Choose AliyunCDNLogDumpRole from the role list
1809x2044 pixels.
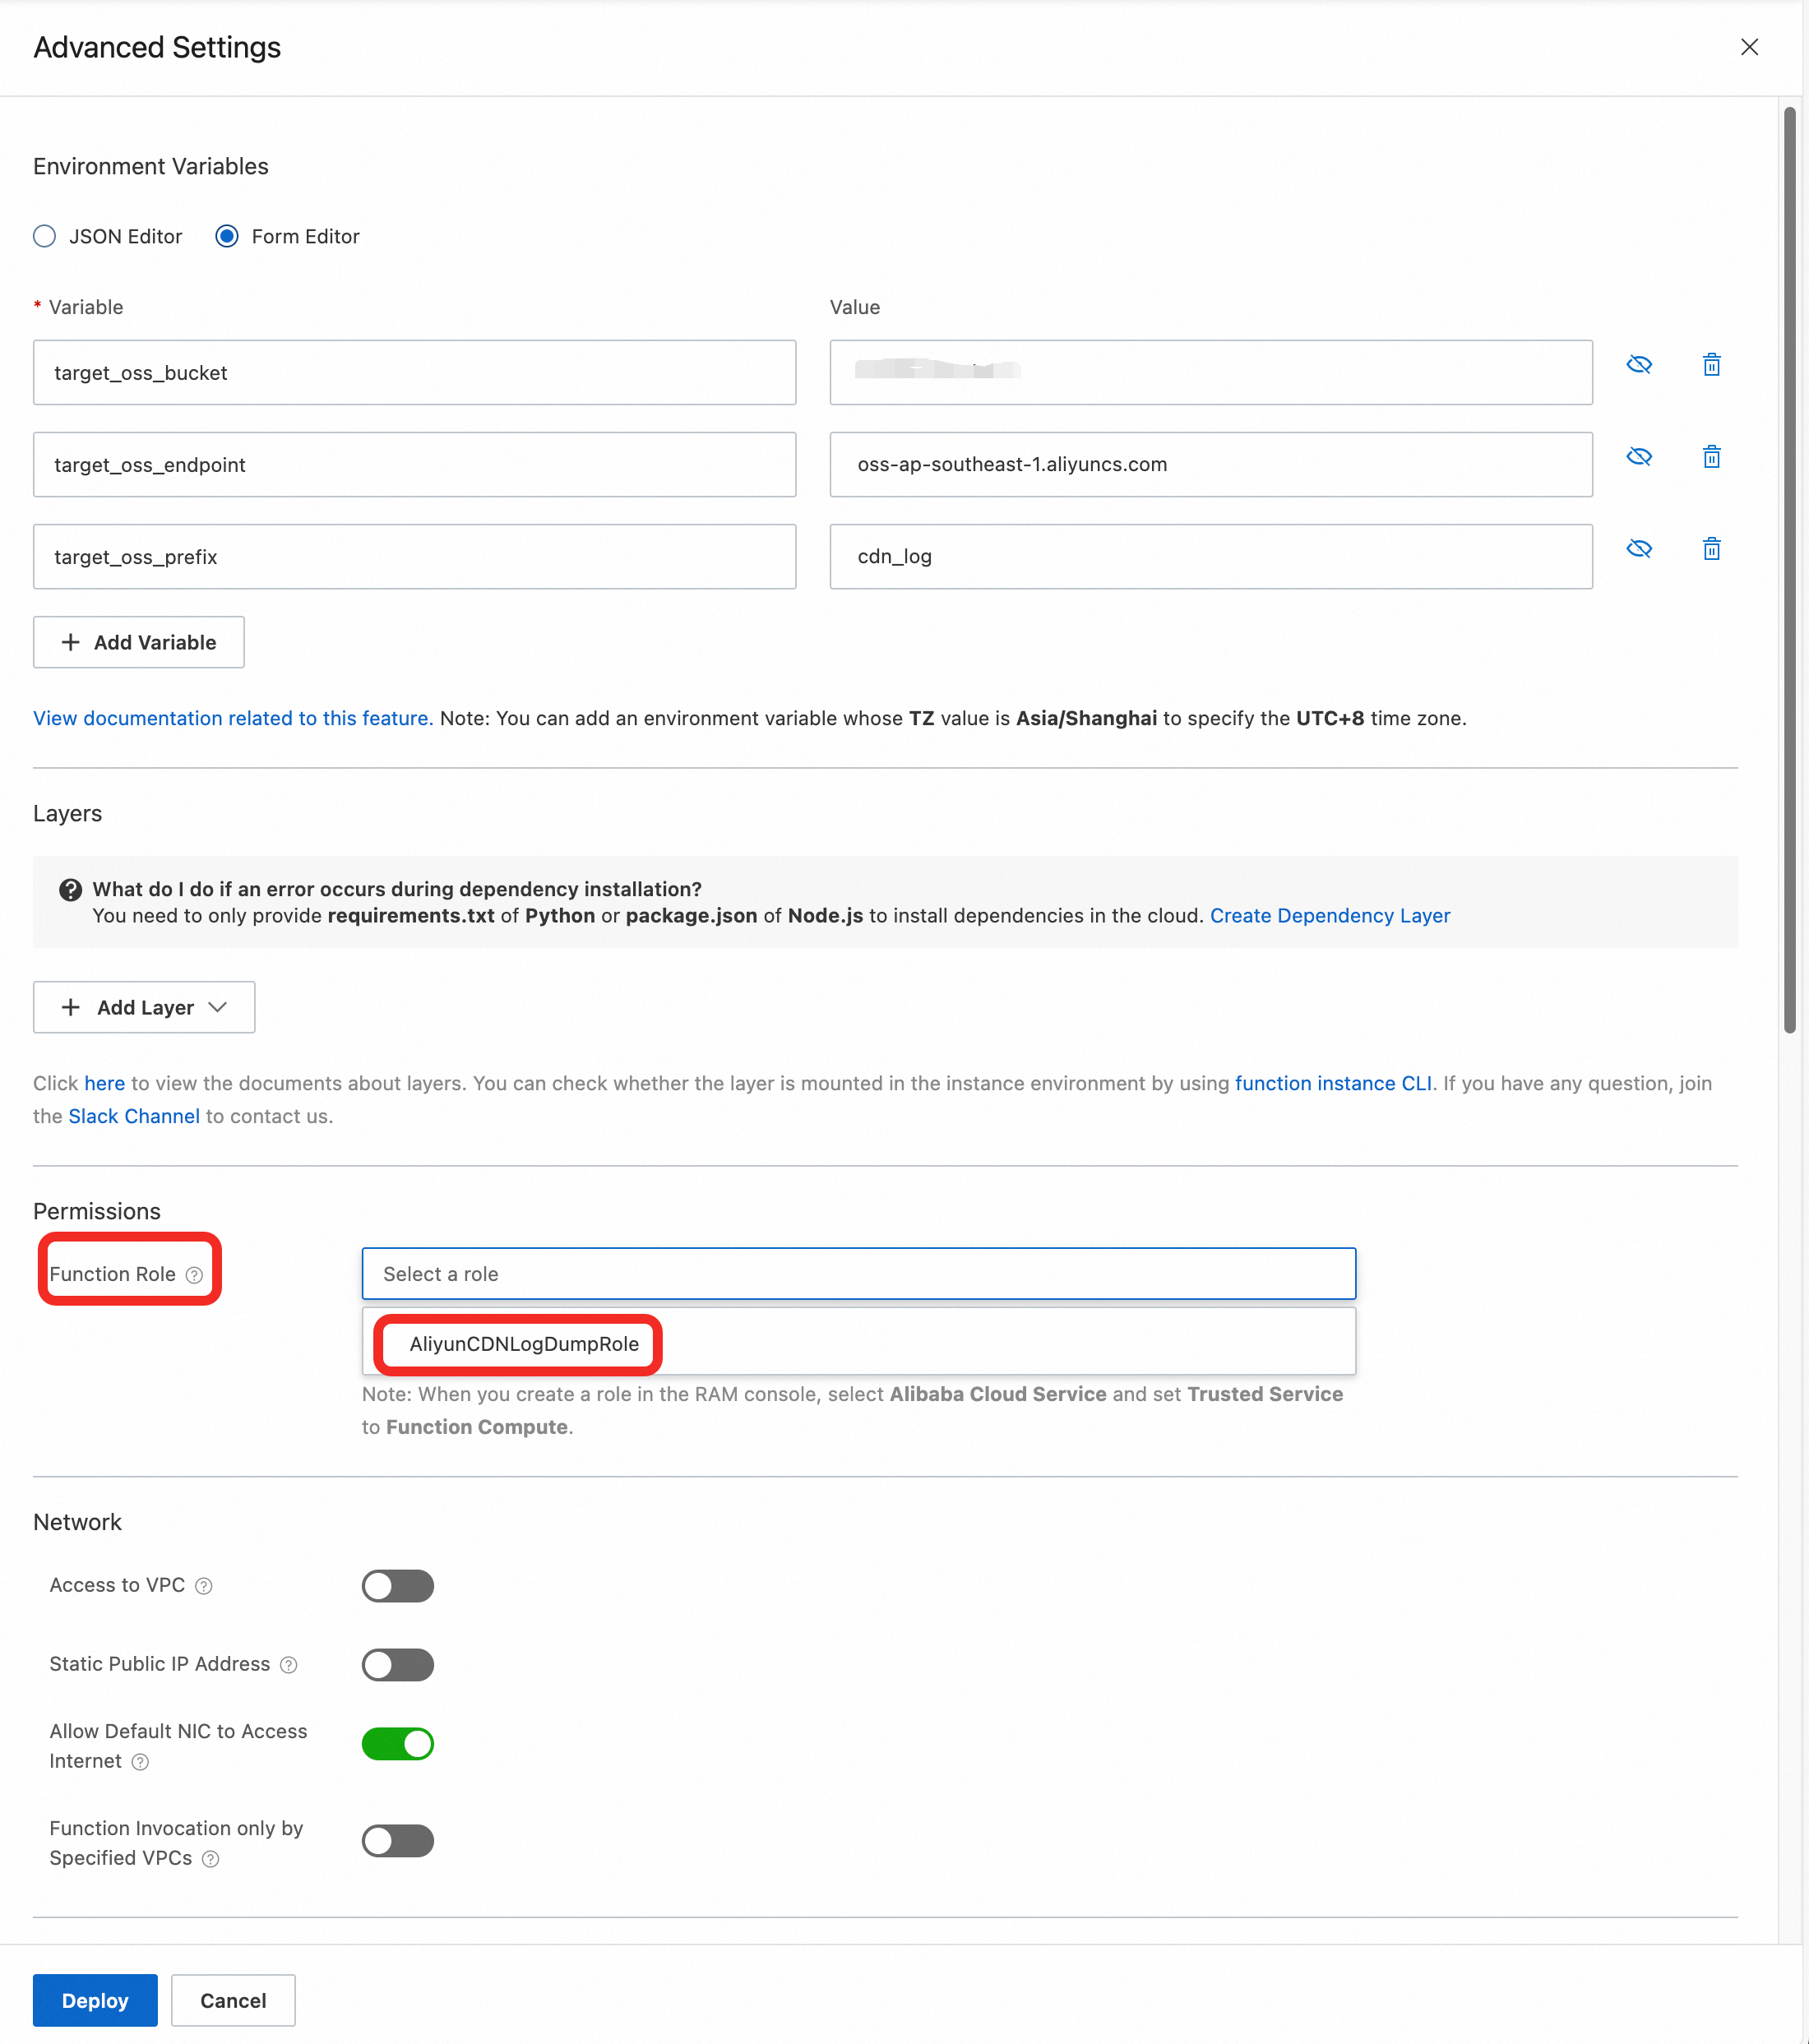point(524,1344)
